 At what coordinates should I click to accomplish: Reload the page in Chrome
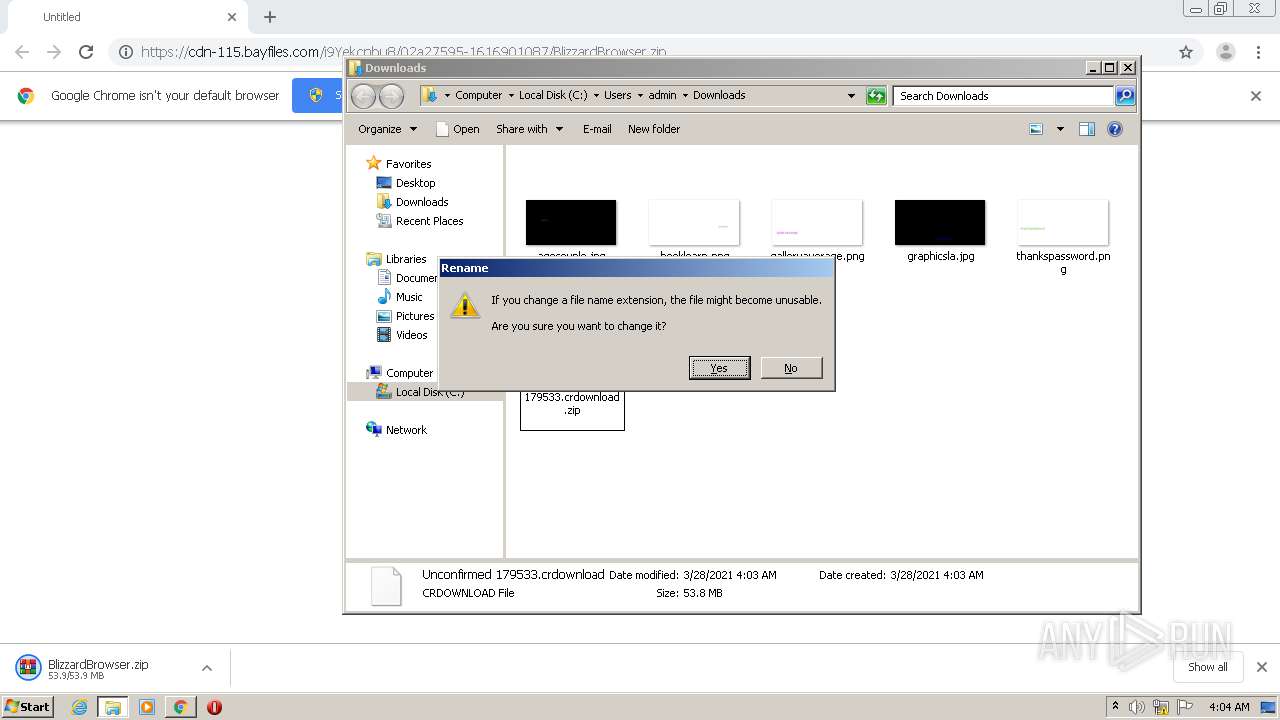tap(86, 52)
